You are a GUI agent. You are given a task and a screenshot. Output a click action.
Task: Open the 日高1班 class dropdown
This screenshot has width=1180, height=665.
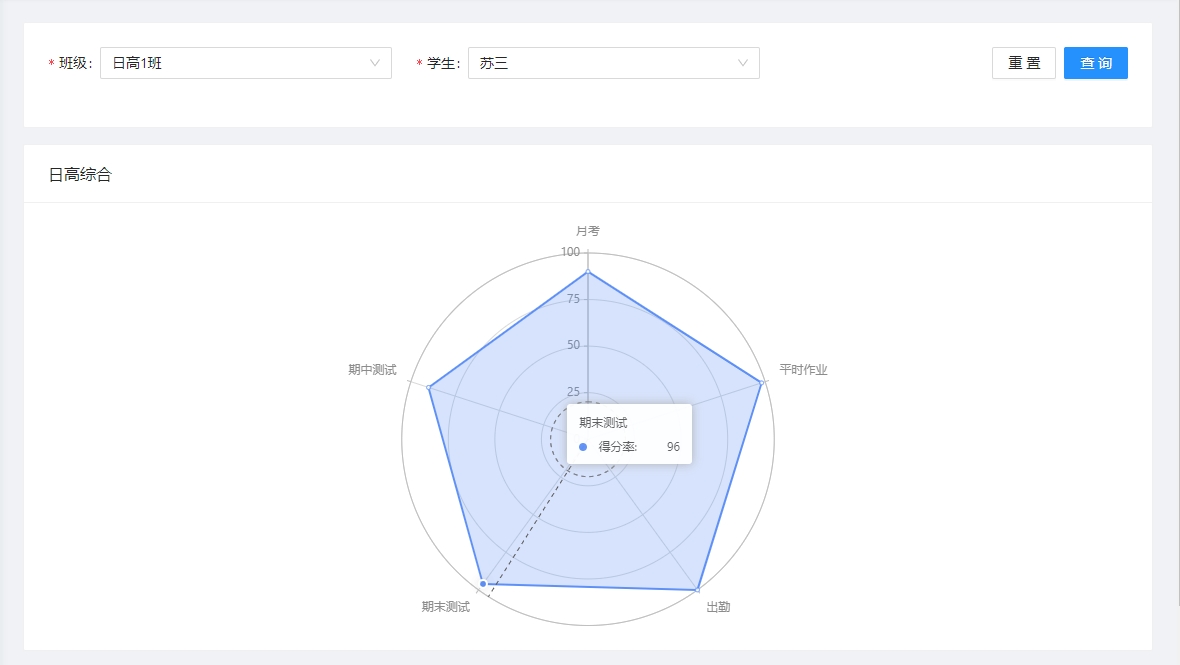pos(245,63)
